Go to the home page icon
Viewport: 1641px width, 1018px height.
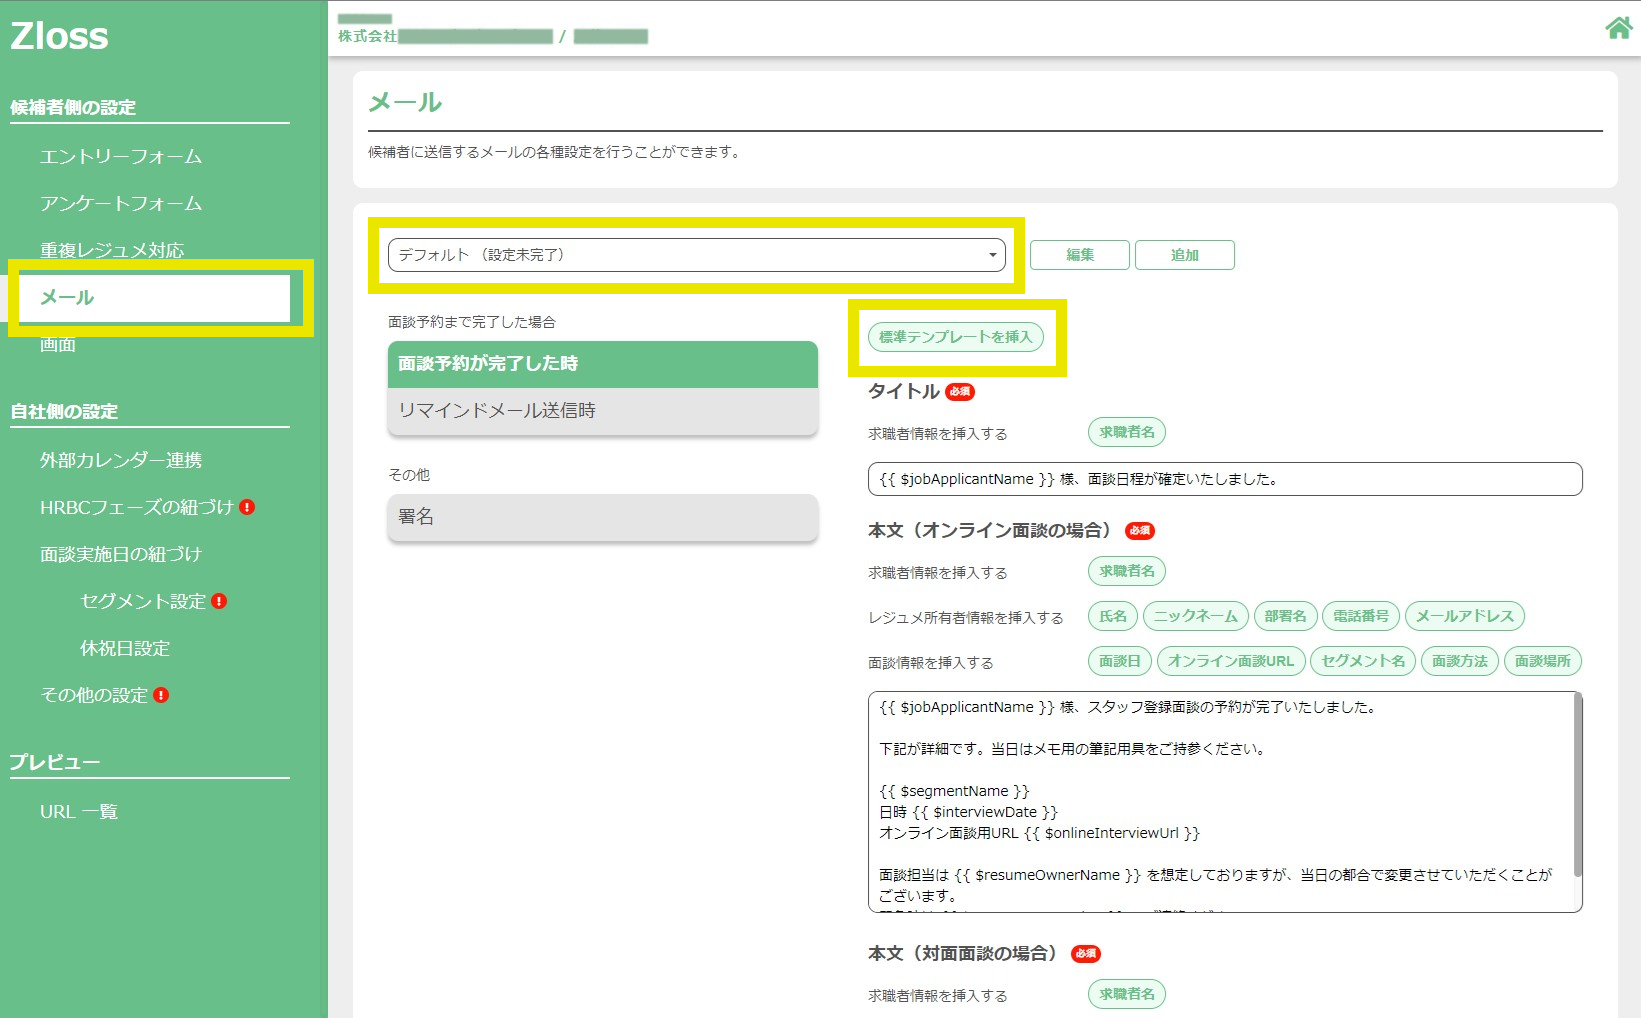[x=1618, y=28]
